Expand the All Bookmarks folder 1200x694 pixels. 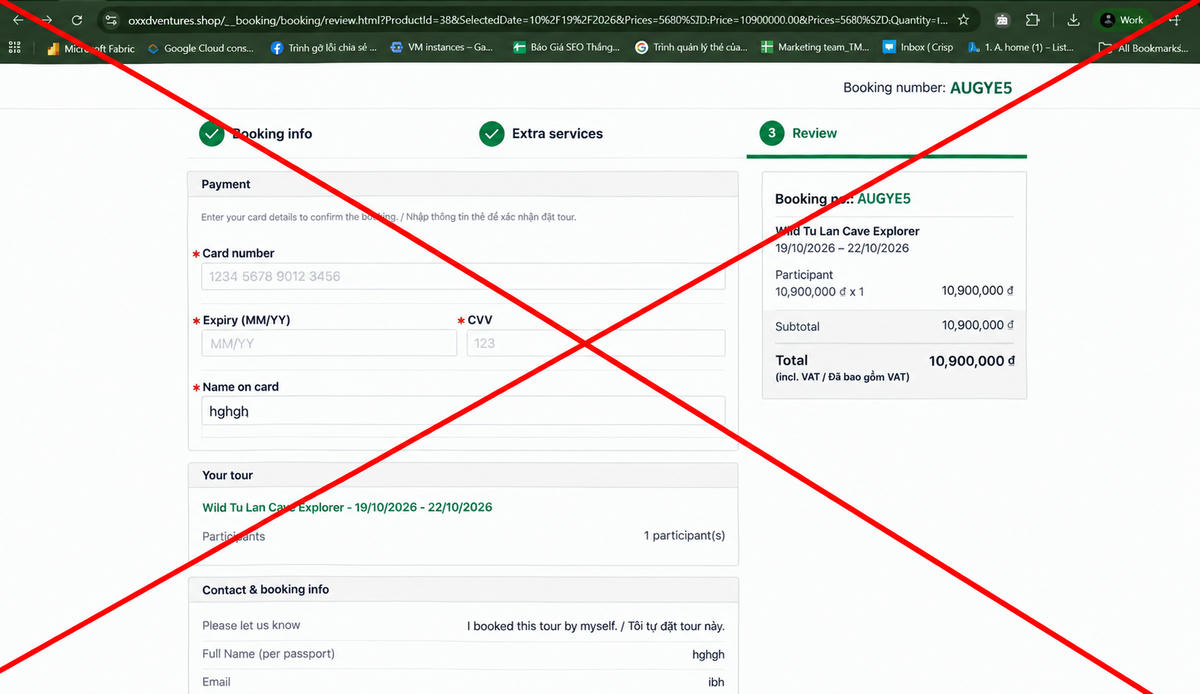(1144, 47)
